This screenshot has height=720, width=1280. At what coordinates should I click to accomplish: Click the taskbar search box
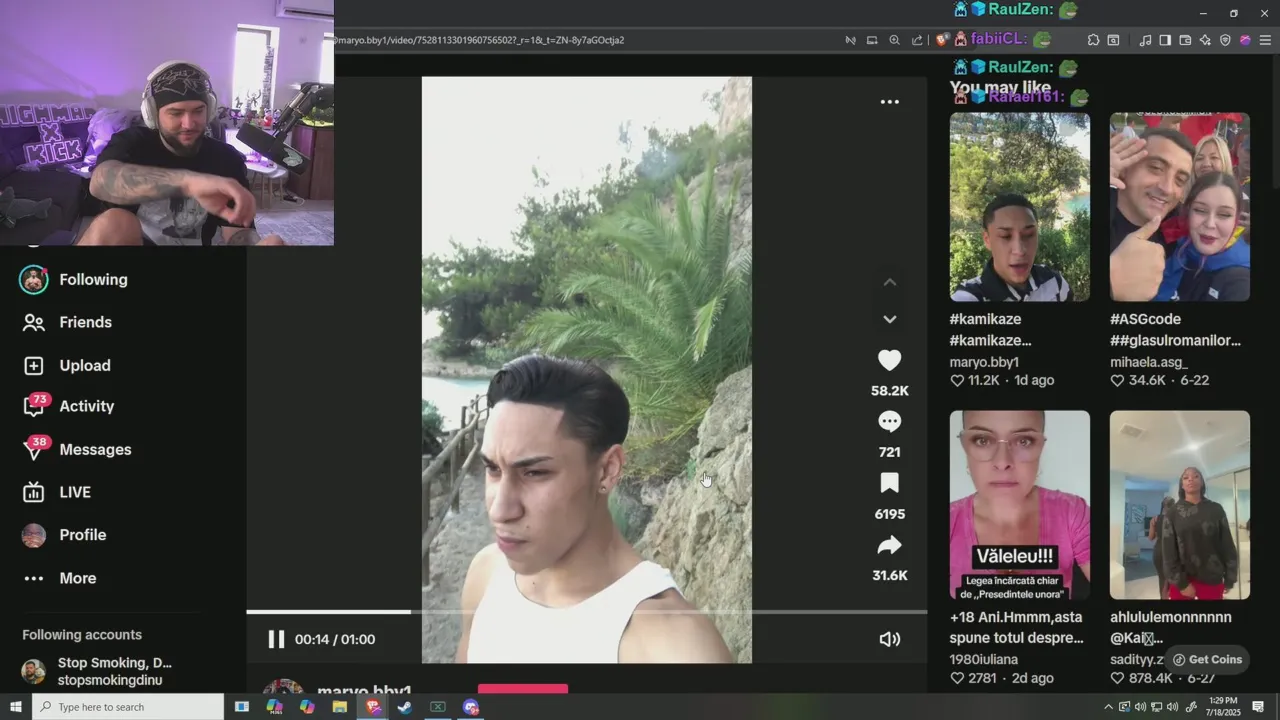(x=128, y=707)
